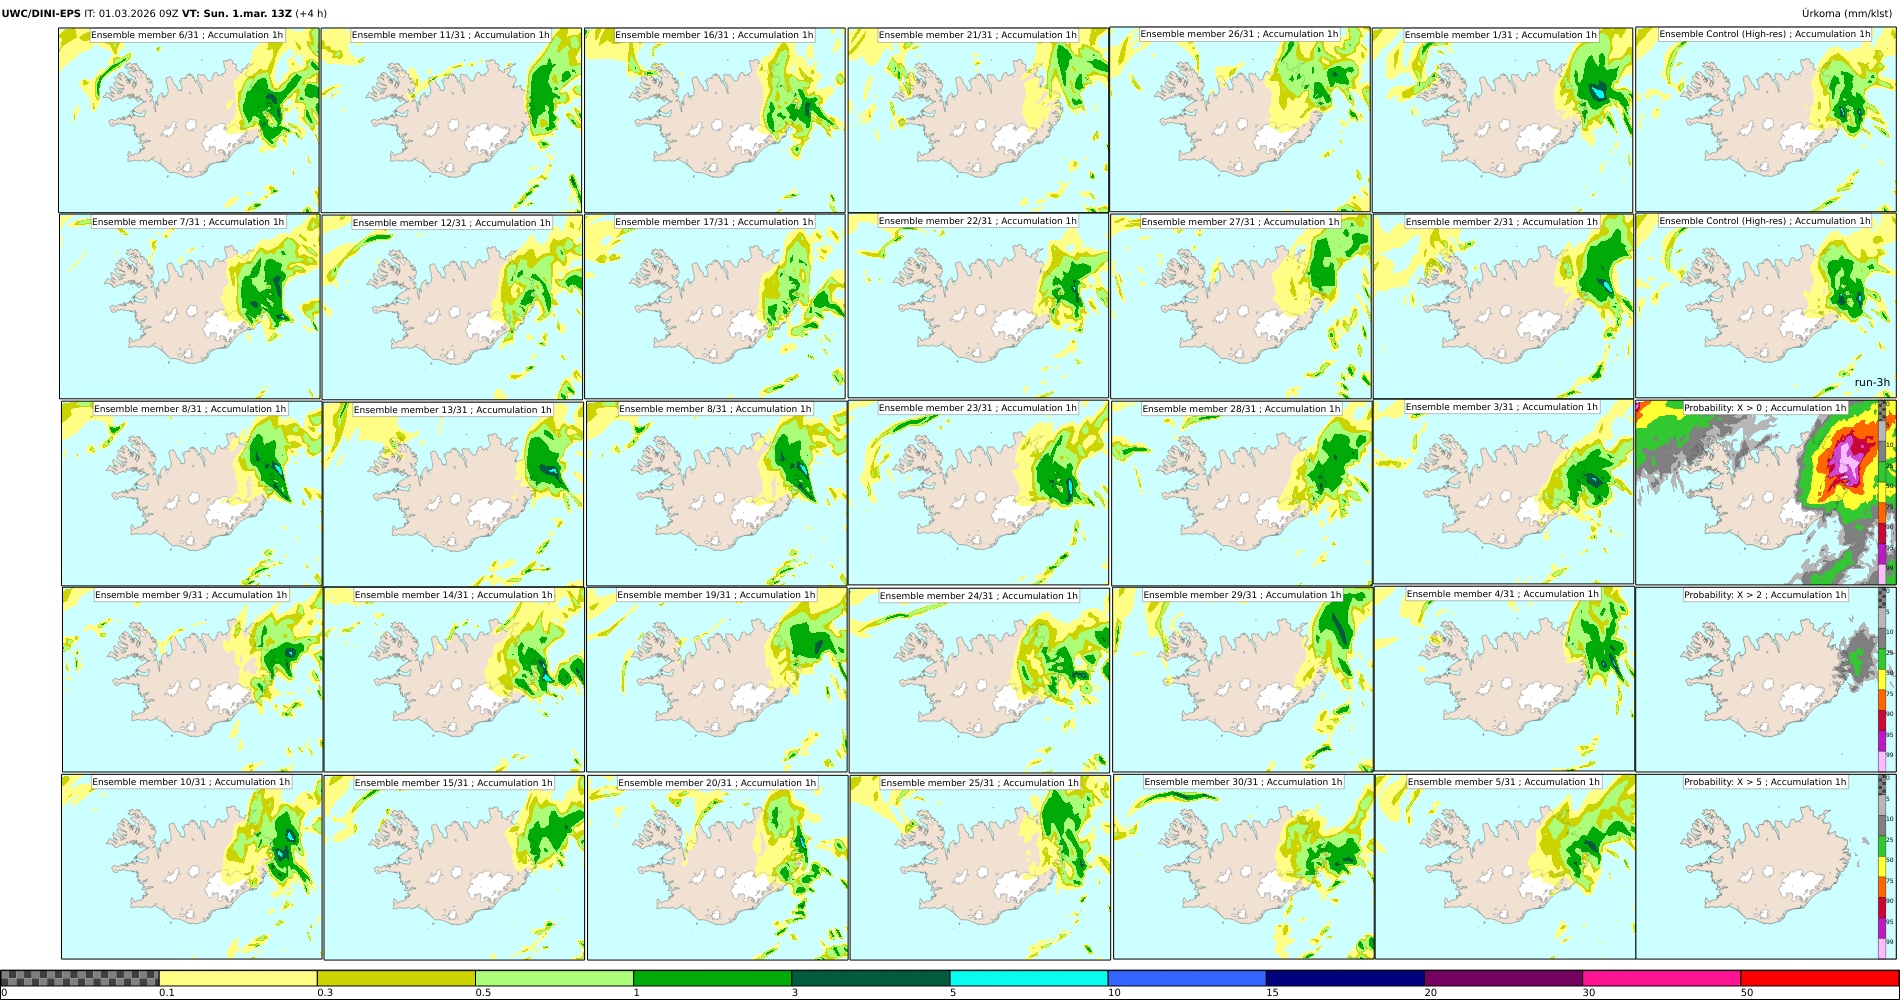Click the cyan 5–10 legend swatch

(x=1029, y=978)
